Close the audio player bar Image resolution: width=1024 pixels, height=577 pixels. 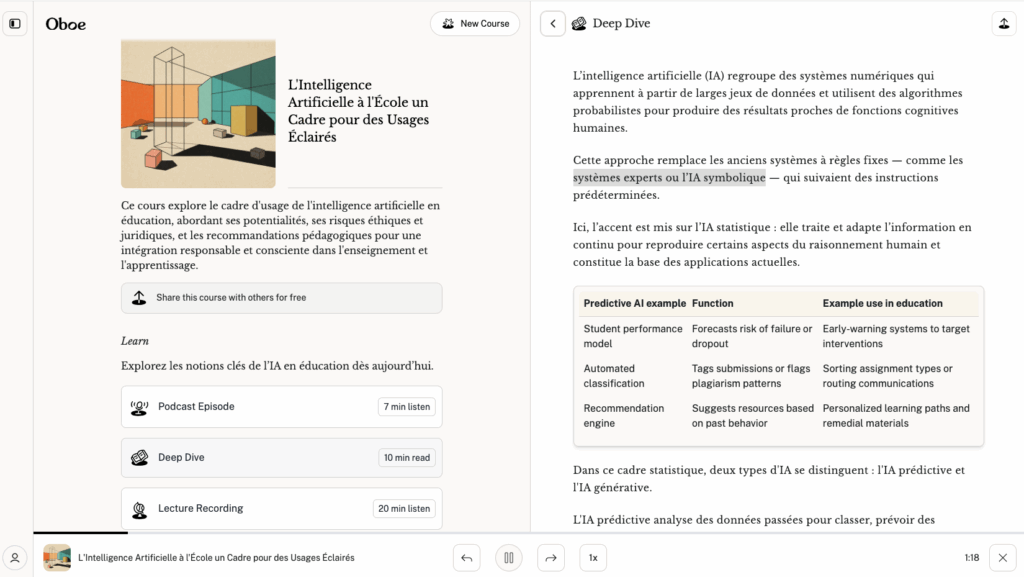[x=1003, y=558]
